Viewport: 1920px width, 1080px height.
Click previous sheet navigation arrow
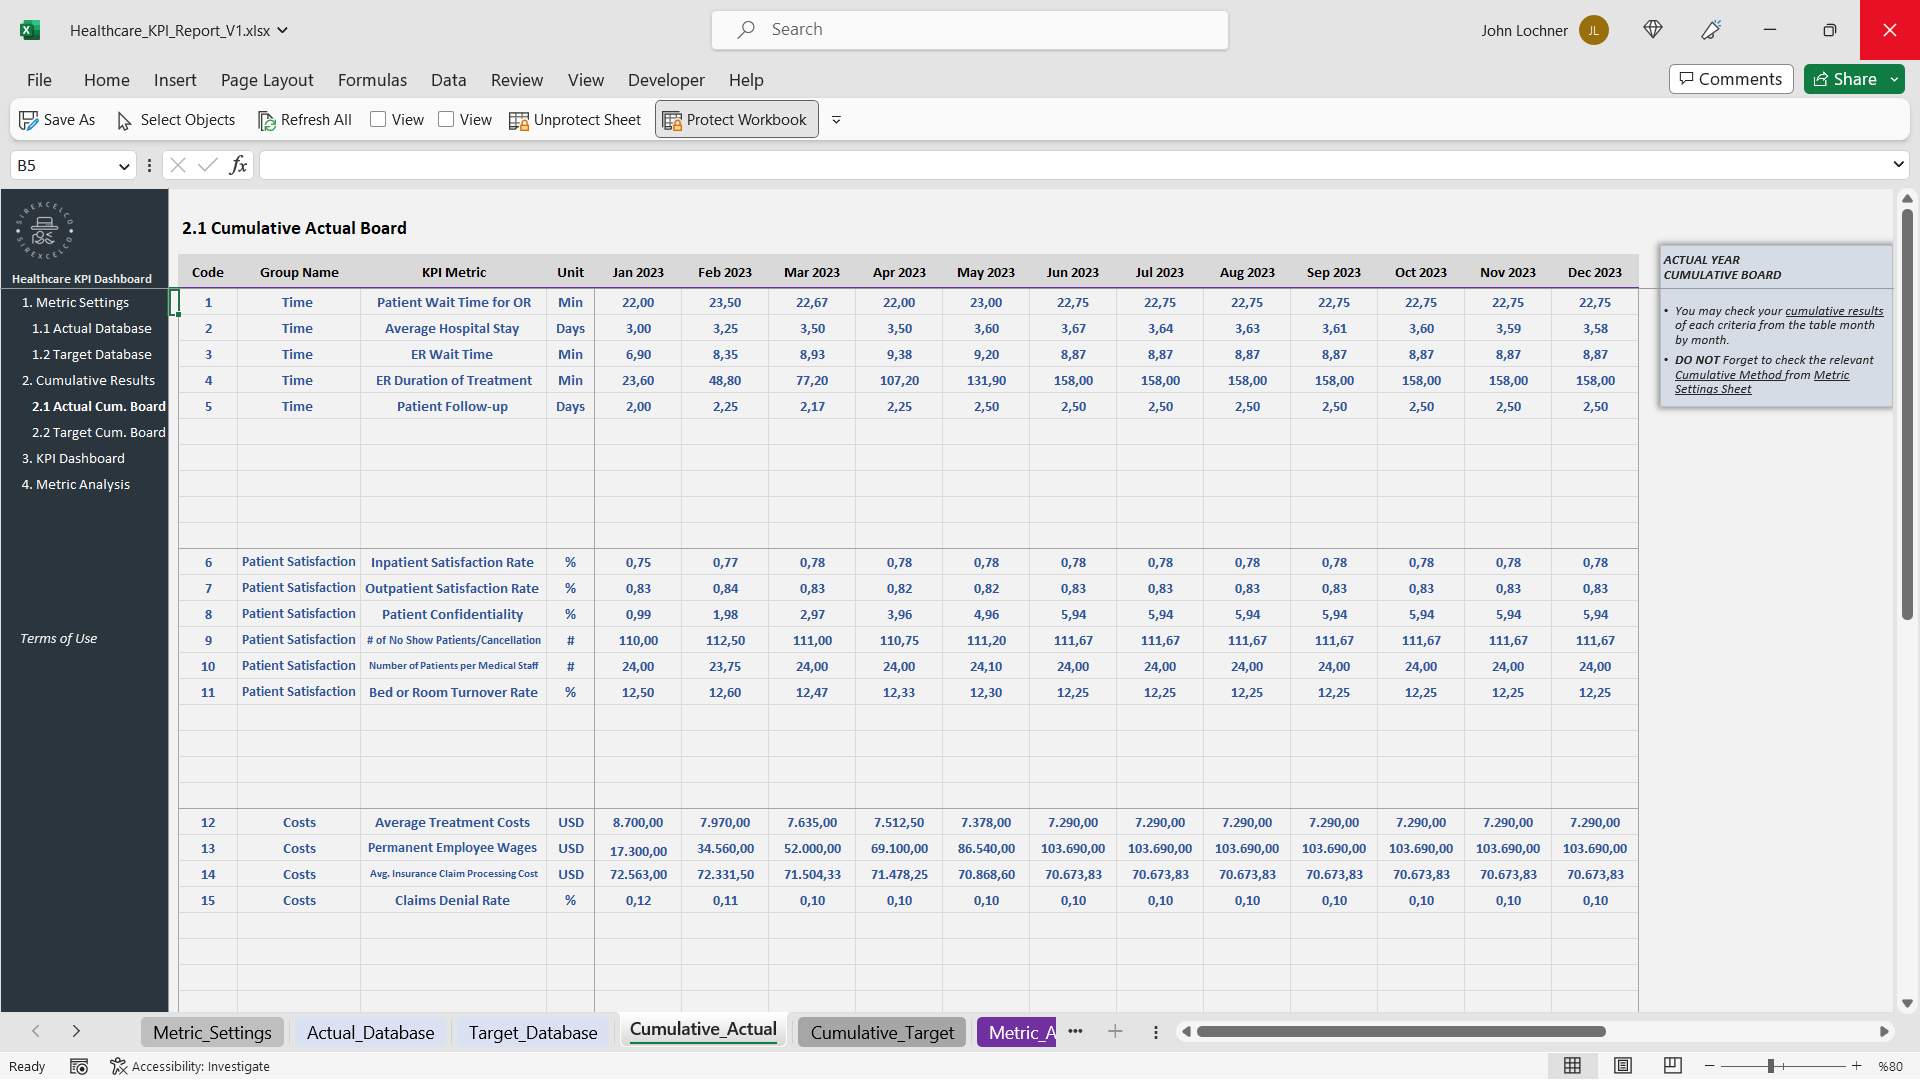pyautogui.click(x=36, y=1031)
